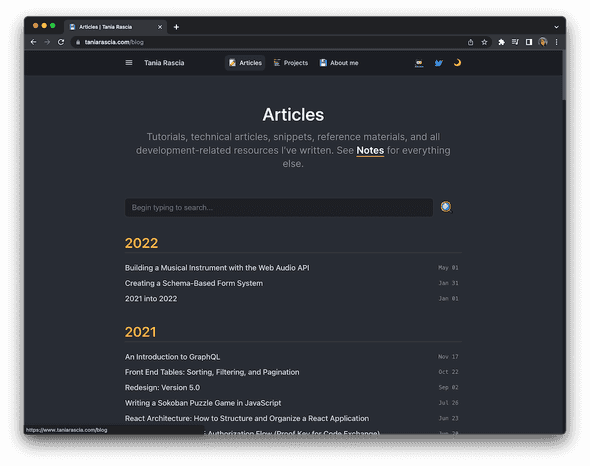Open the hamburger menu icon

129,63
